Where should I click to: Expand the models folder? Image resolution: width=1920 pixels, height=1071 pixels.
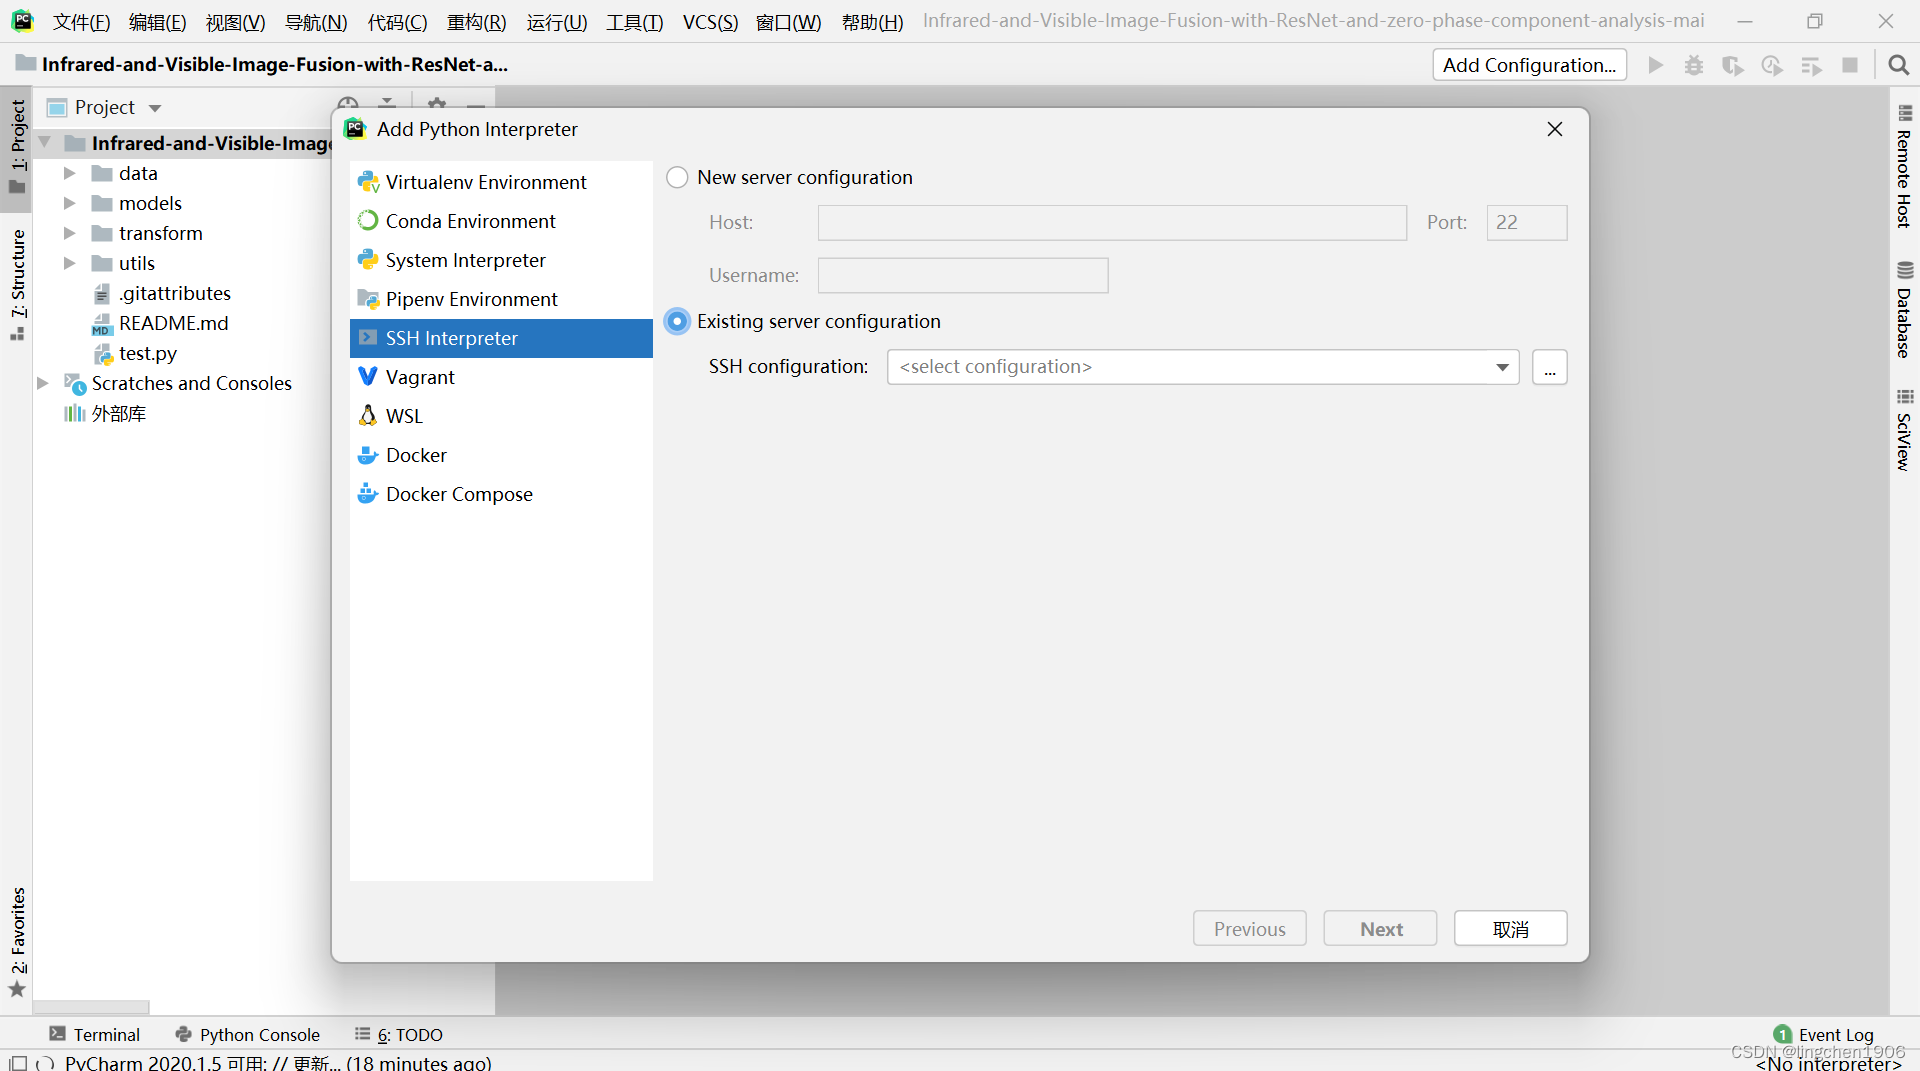point(69,203)
